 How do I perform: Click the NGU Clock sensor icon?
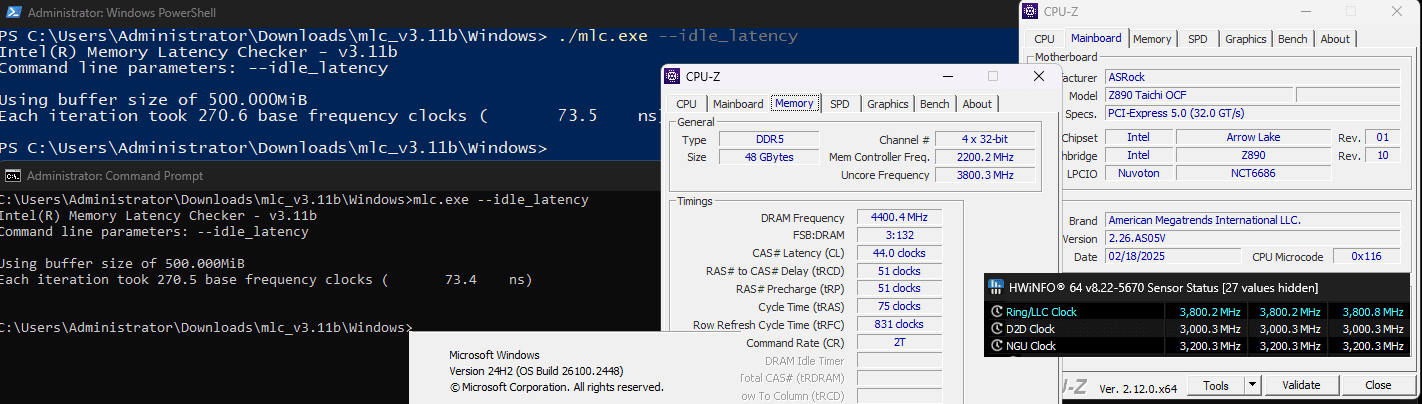tap(997, 346)
